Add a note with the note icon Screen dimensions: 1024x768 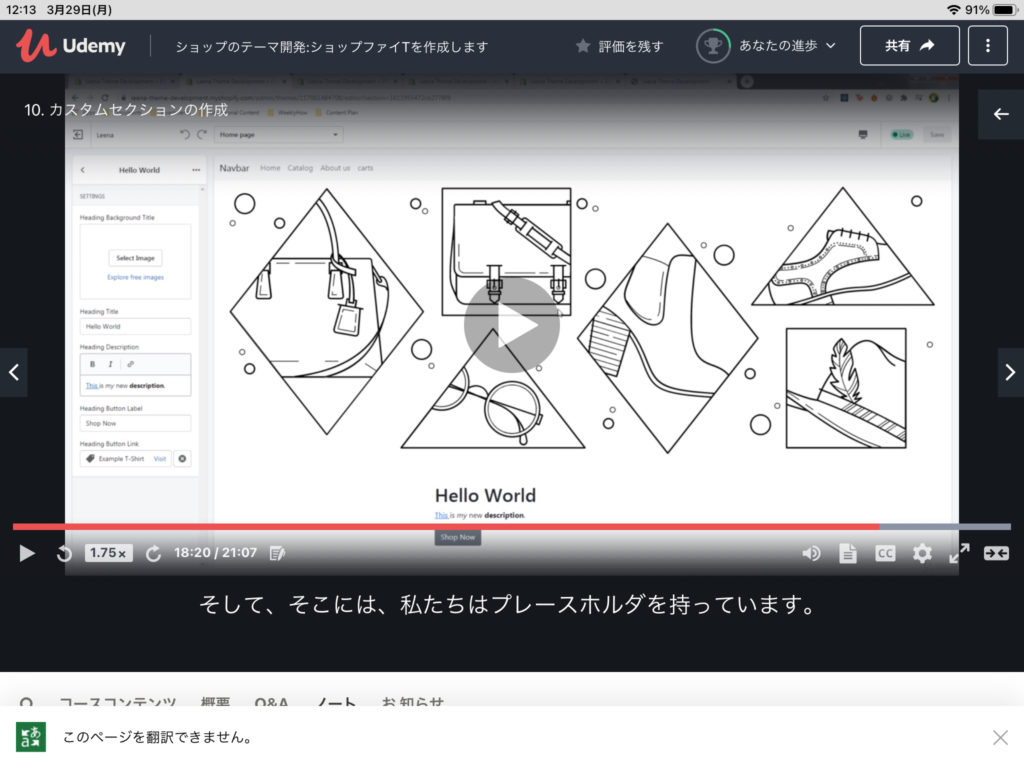(277, 553)
